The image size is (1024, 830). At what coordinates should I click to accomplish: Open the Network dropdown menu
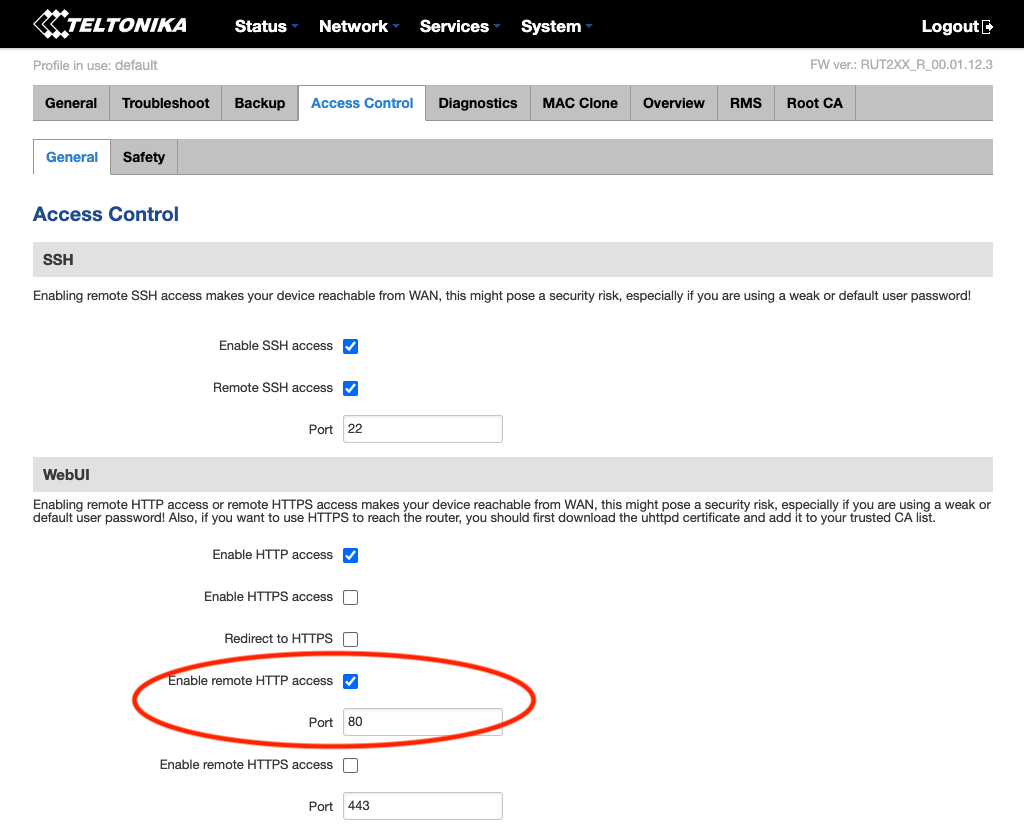[354, 26]
